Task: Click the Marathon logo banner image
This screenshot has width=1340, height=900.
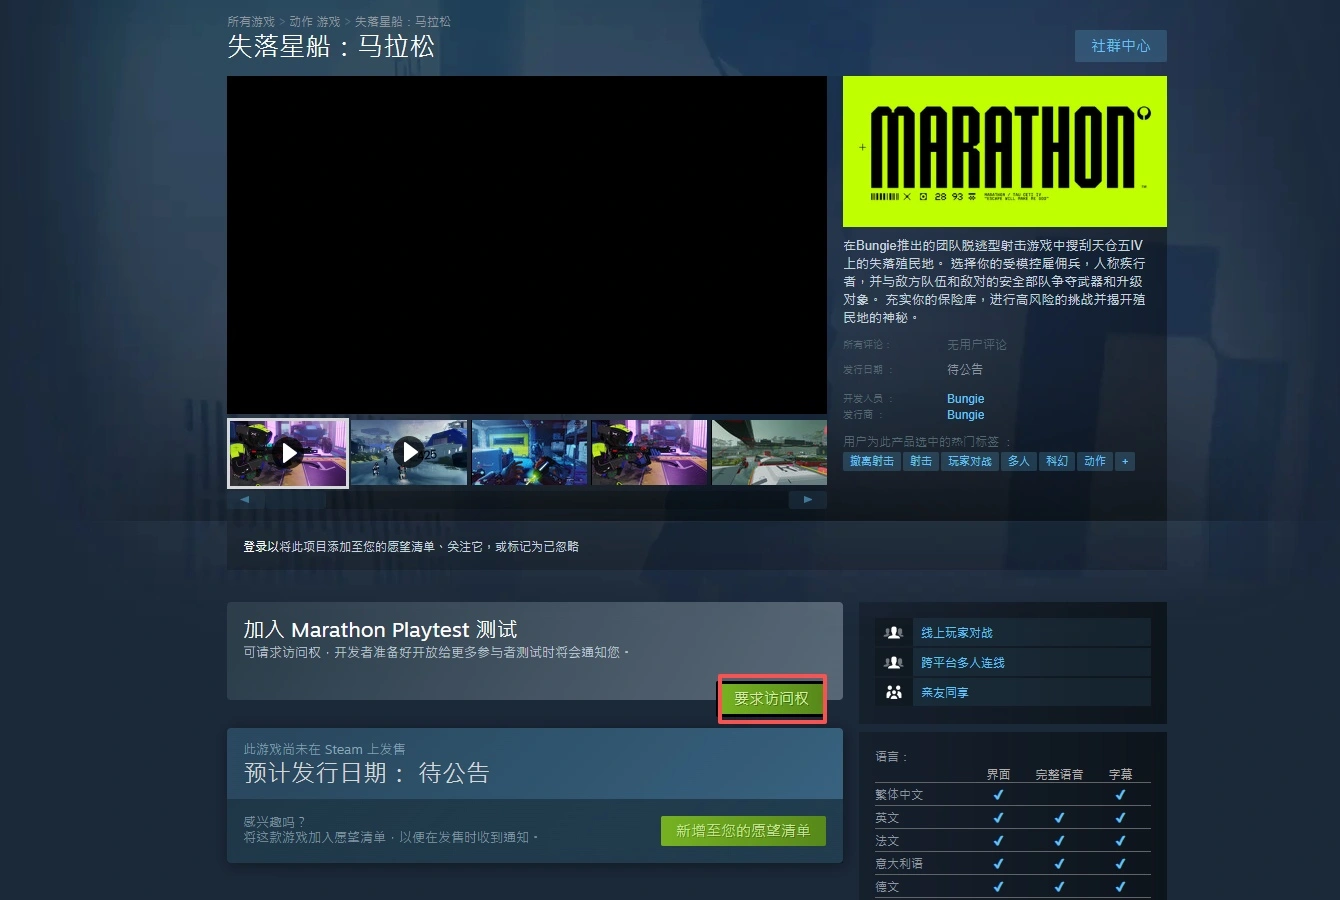Action: pyautogui.click(x=1004, y=151)
